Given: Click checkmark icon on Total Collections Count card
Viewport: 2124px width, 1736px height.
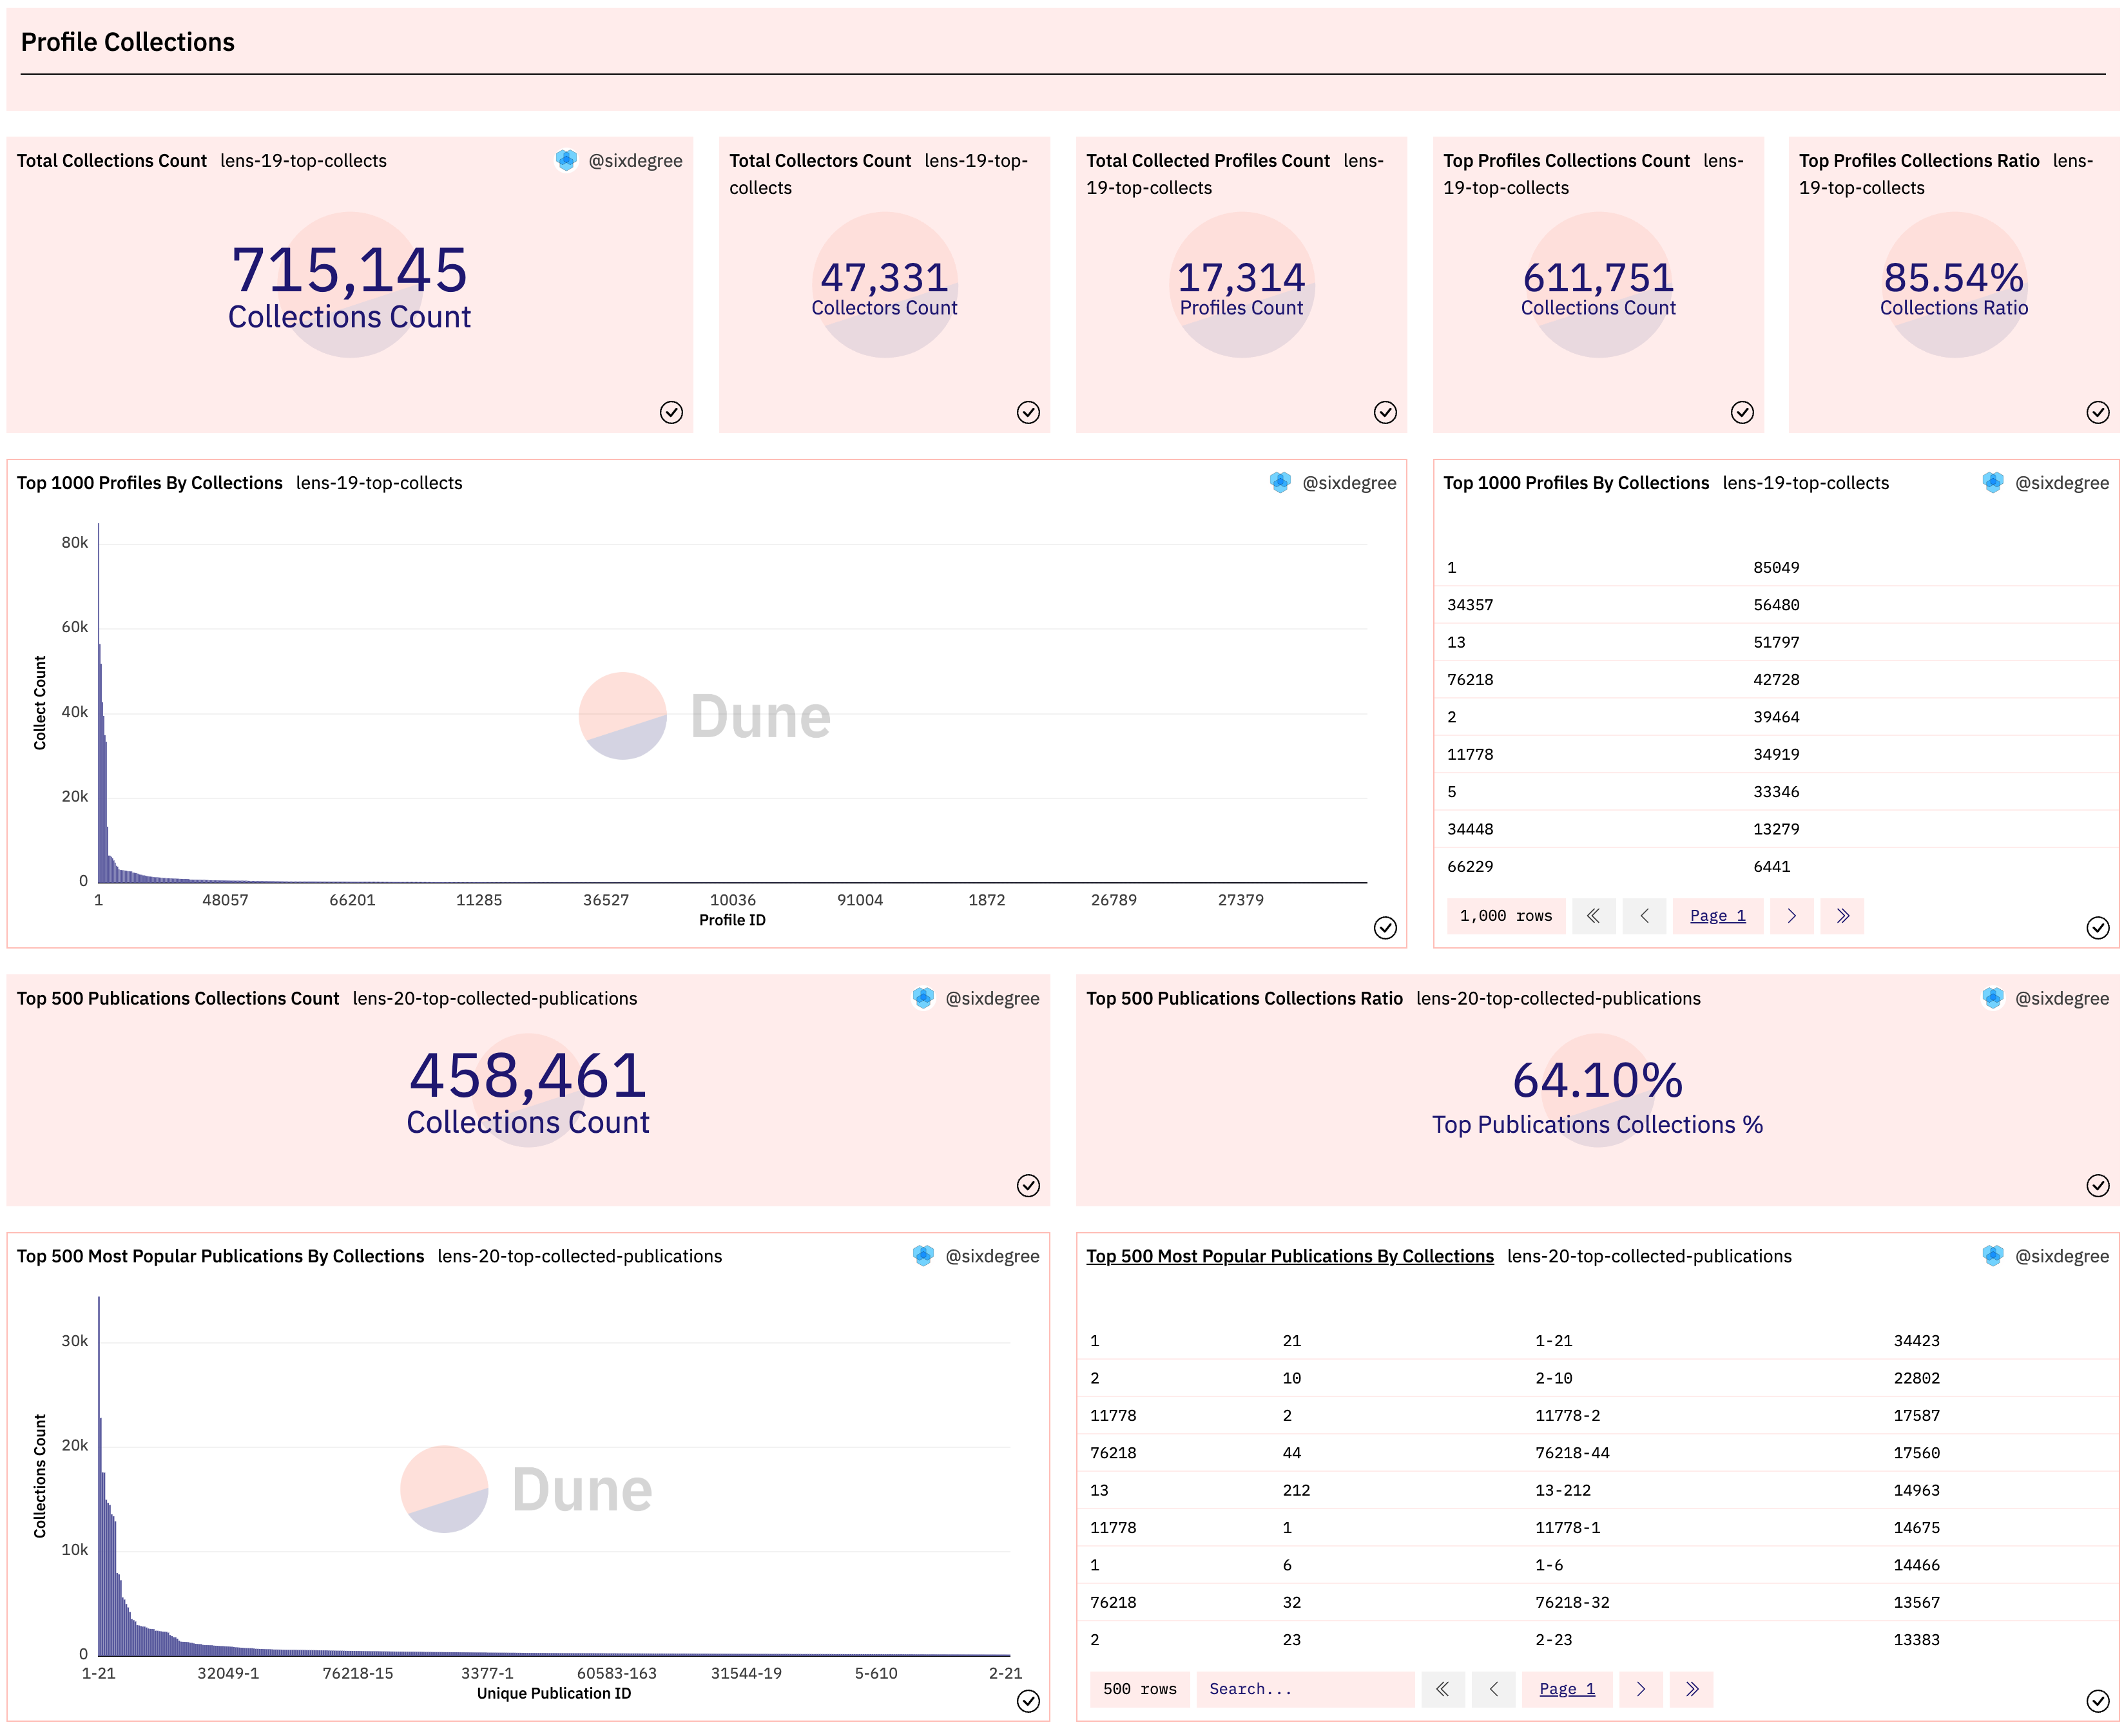Looking at the screenshot, I should pyautogui.click(x=671, y=412).
